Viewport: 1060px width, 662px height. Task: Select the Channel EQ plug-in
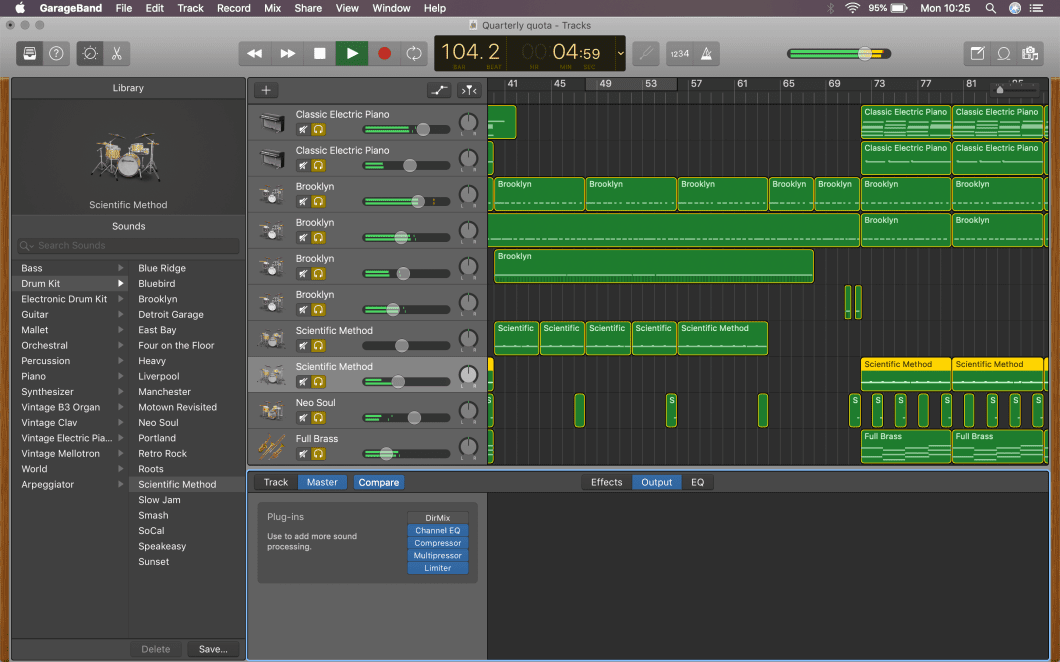click(437, 530)
